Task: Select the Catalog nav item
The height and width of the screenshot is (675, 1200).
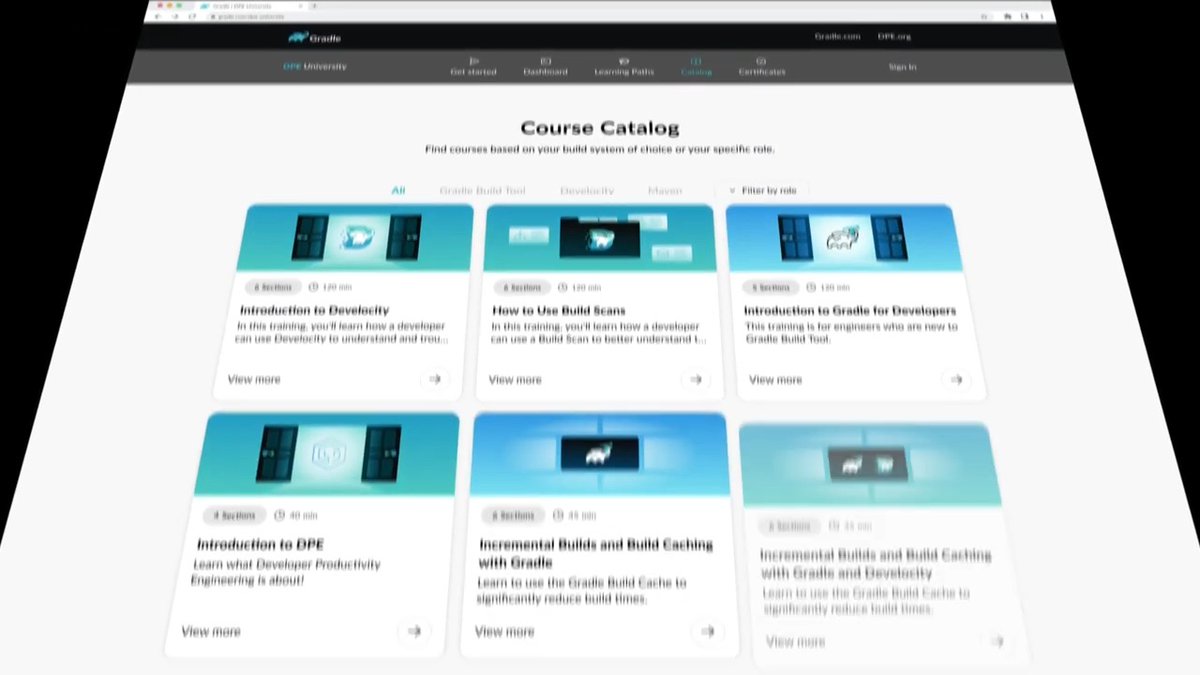Action: point(696,67)
